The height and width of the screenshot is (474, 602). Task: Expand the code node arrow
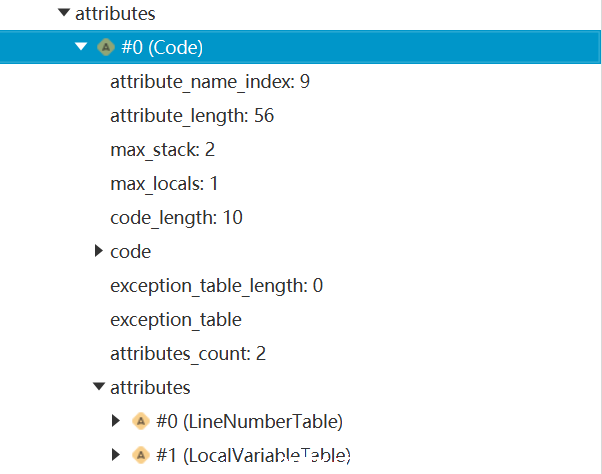[99, 251]
